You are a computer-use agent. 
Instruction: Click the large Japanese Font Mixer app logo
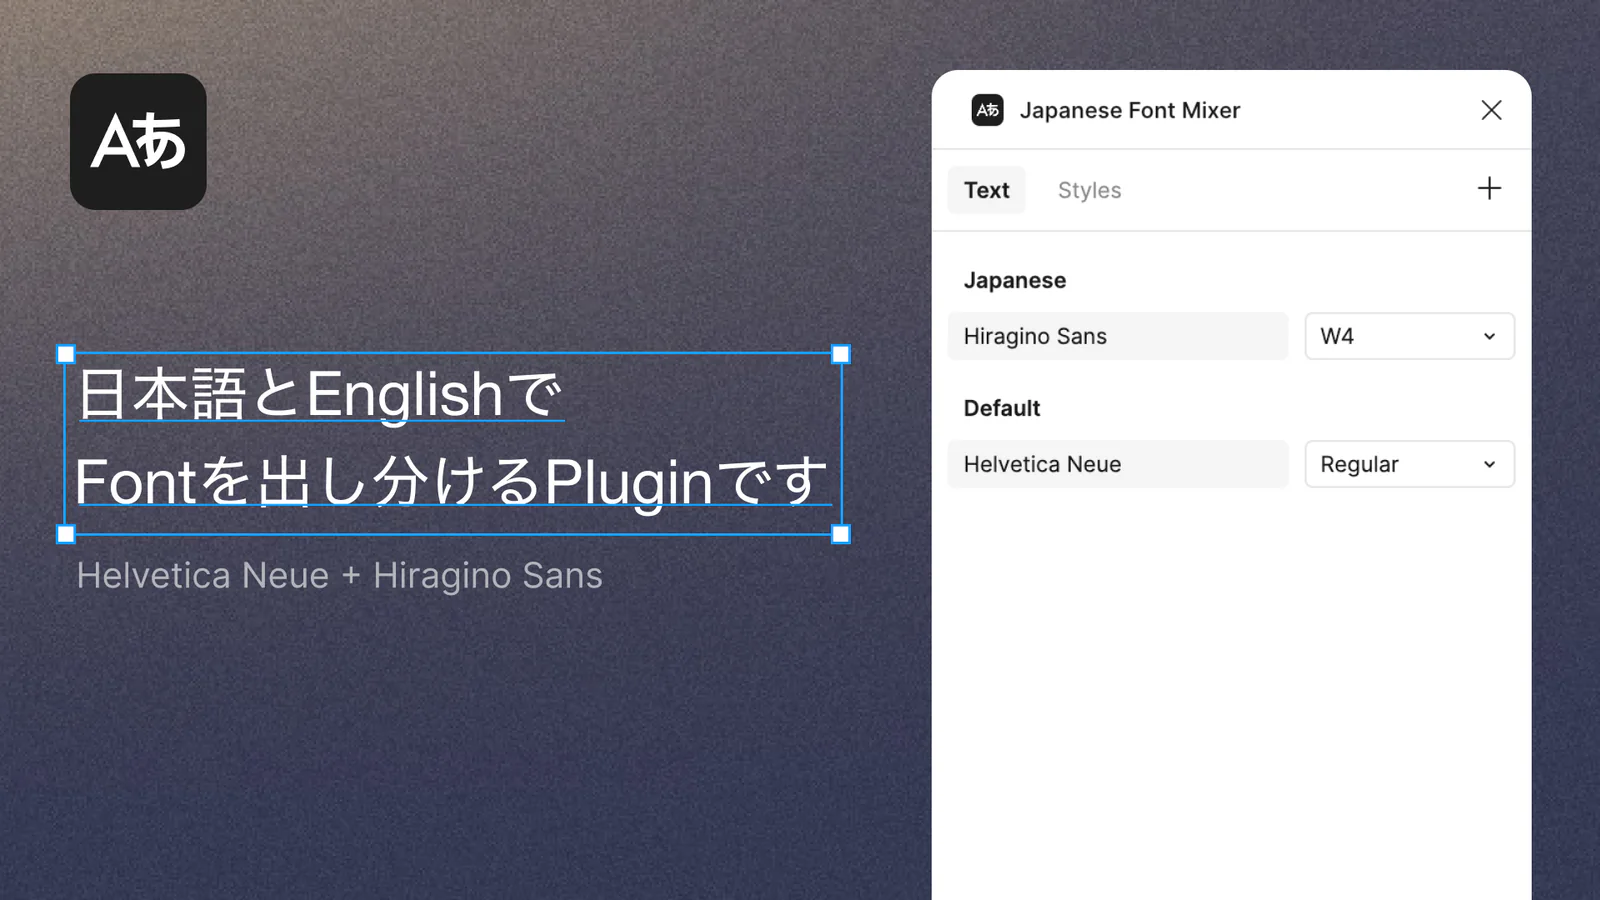click(x=138, y=141)
